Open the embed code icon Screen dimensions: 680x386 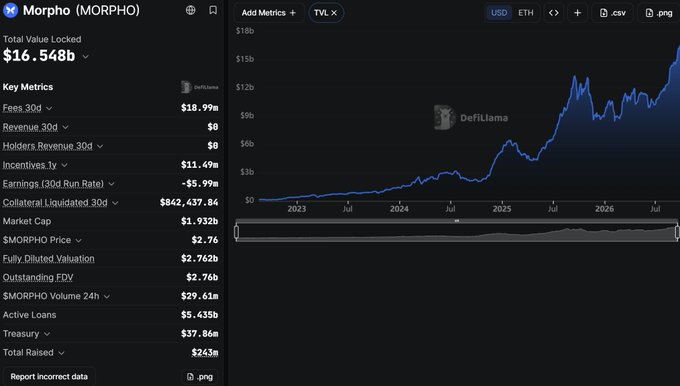point(554,13)
